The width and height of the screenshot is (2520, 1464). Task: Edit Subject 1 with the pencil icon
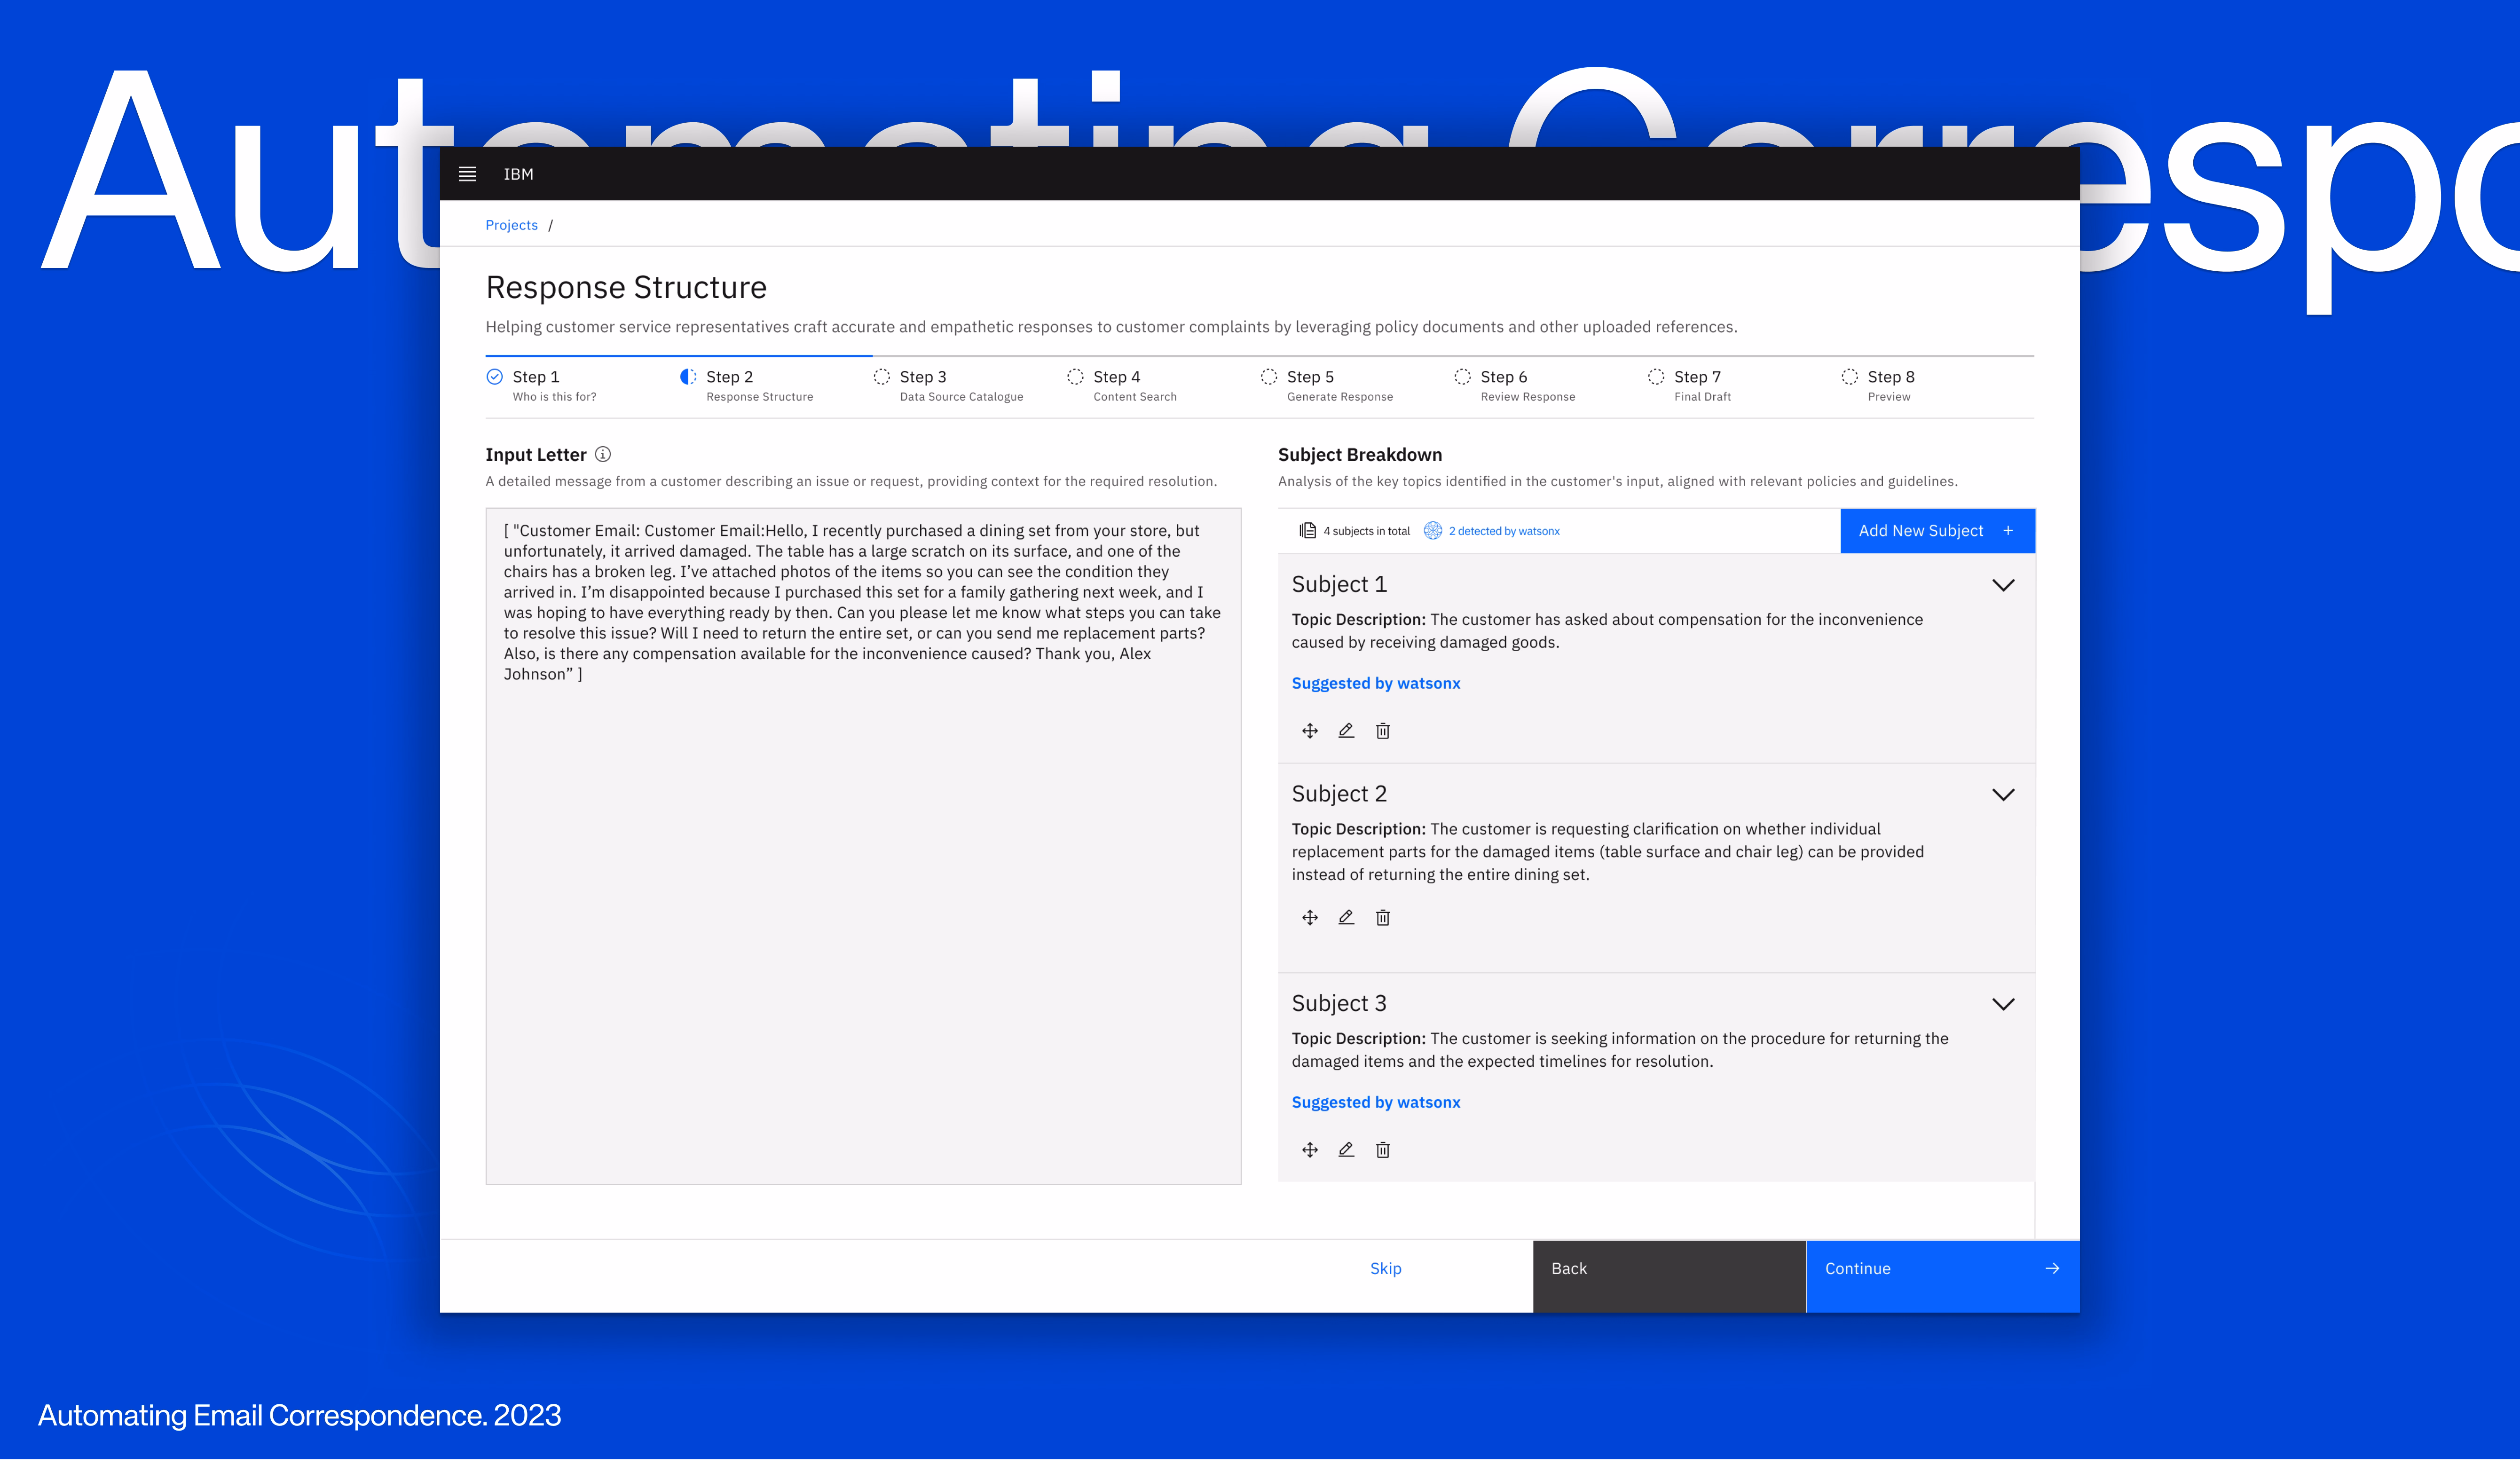click(x=1346, y=731)
